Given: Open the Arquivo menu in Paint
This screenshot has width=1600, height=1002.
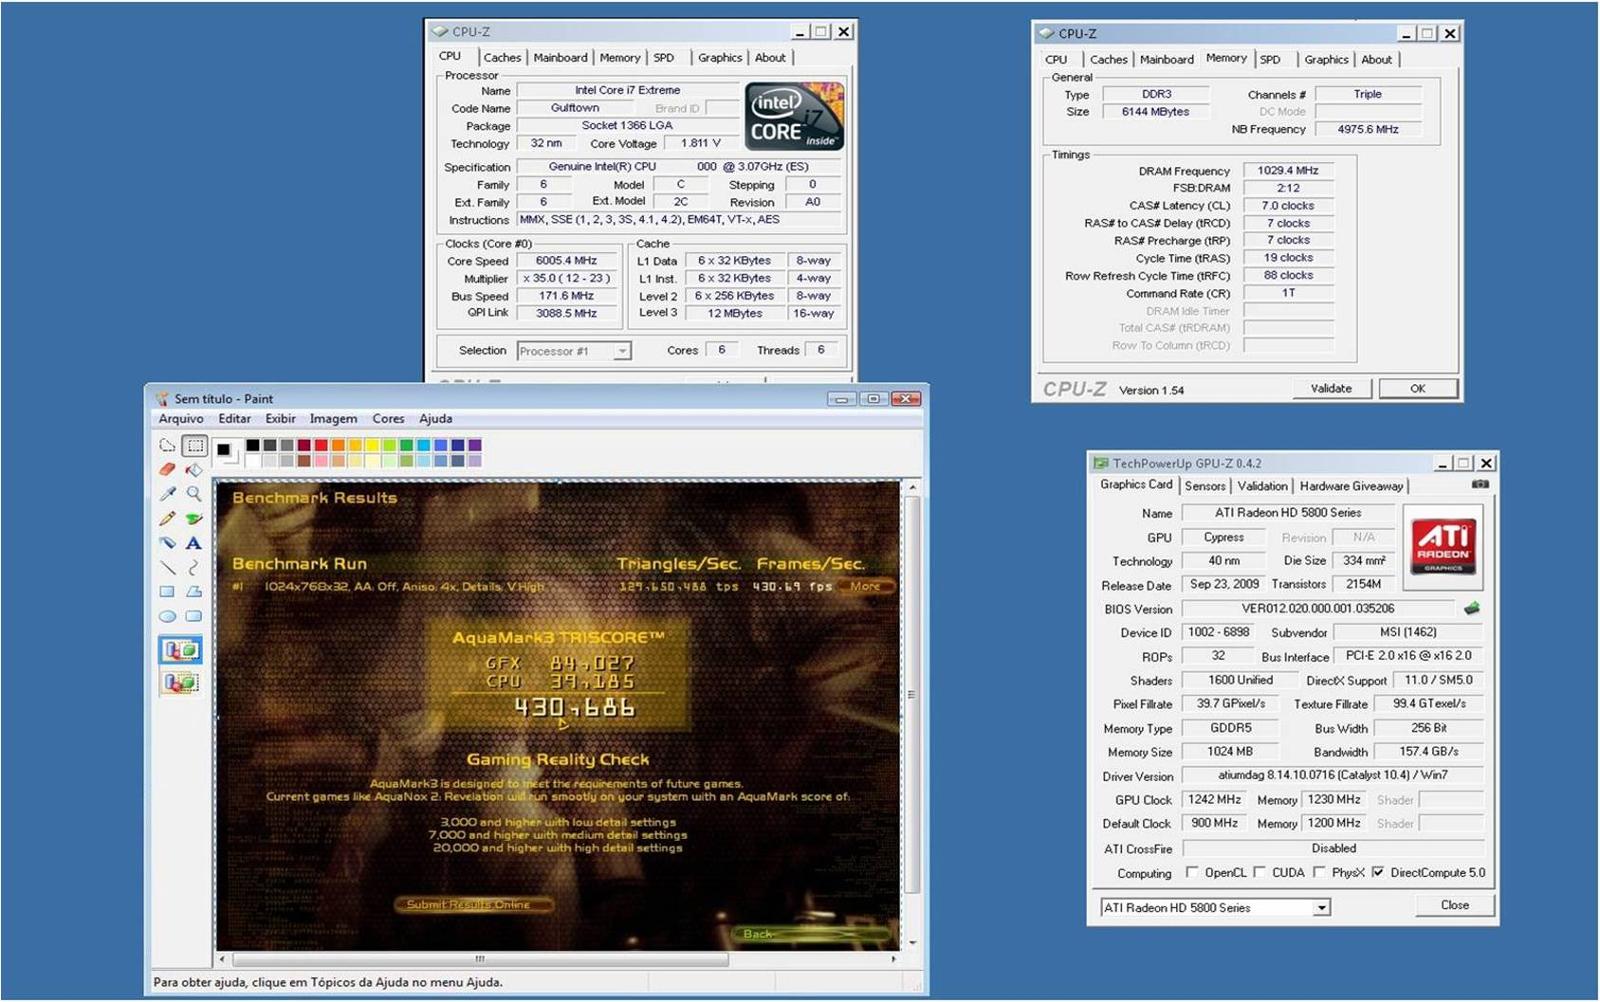Looking at the screenshot, I should [181, 419].
